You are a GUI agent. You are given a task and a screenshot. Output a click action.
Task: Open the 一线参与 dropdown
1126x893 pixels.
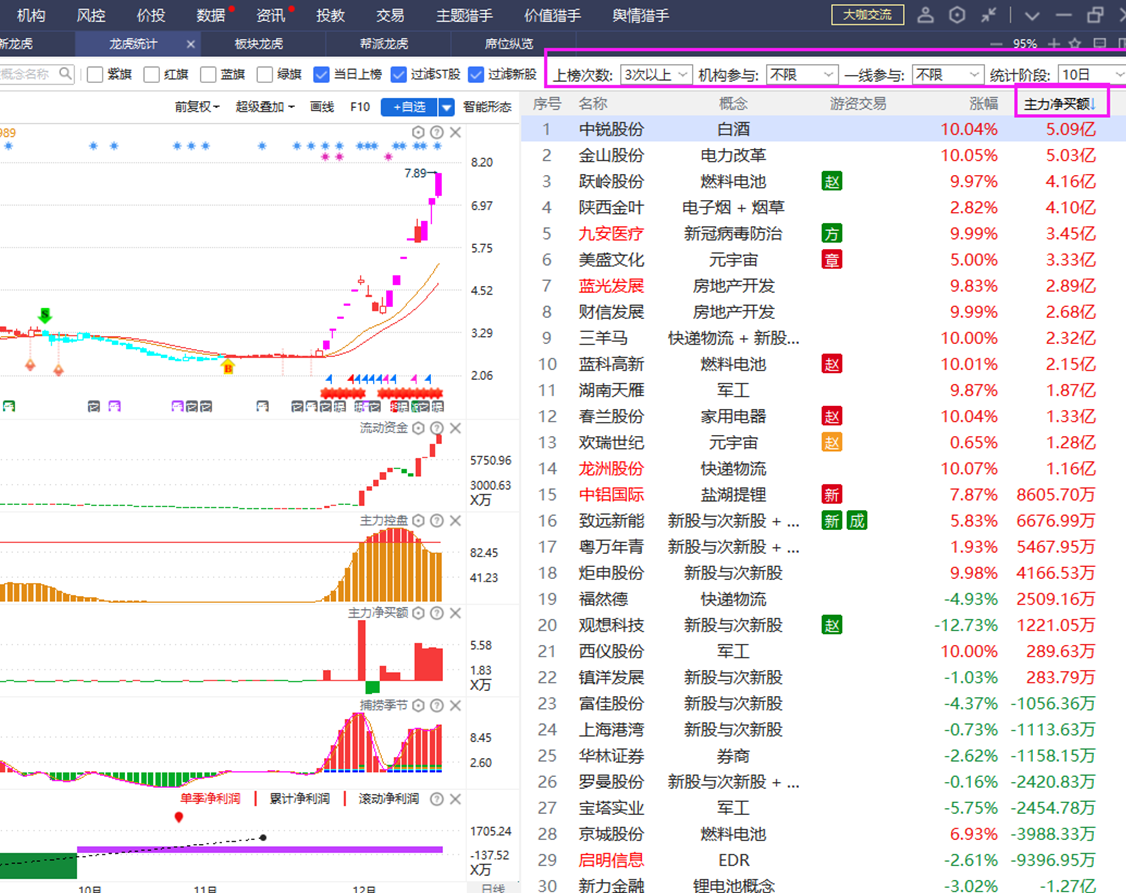pos(948,74)
